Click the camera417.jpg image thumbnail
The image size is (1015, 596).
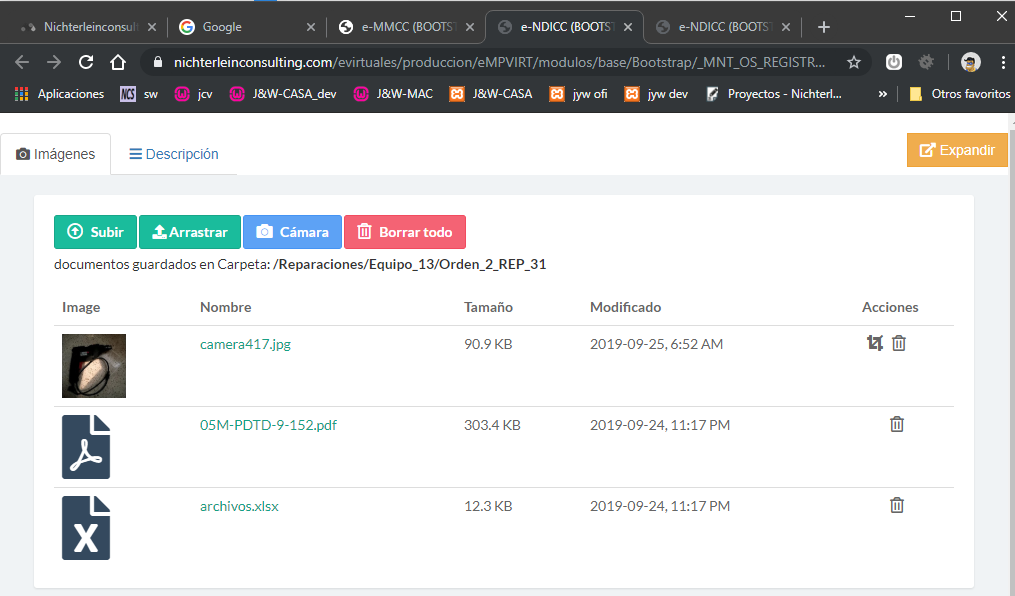(94, 366)
